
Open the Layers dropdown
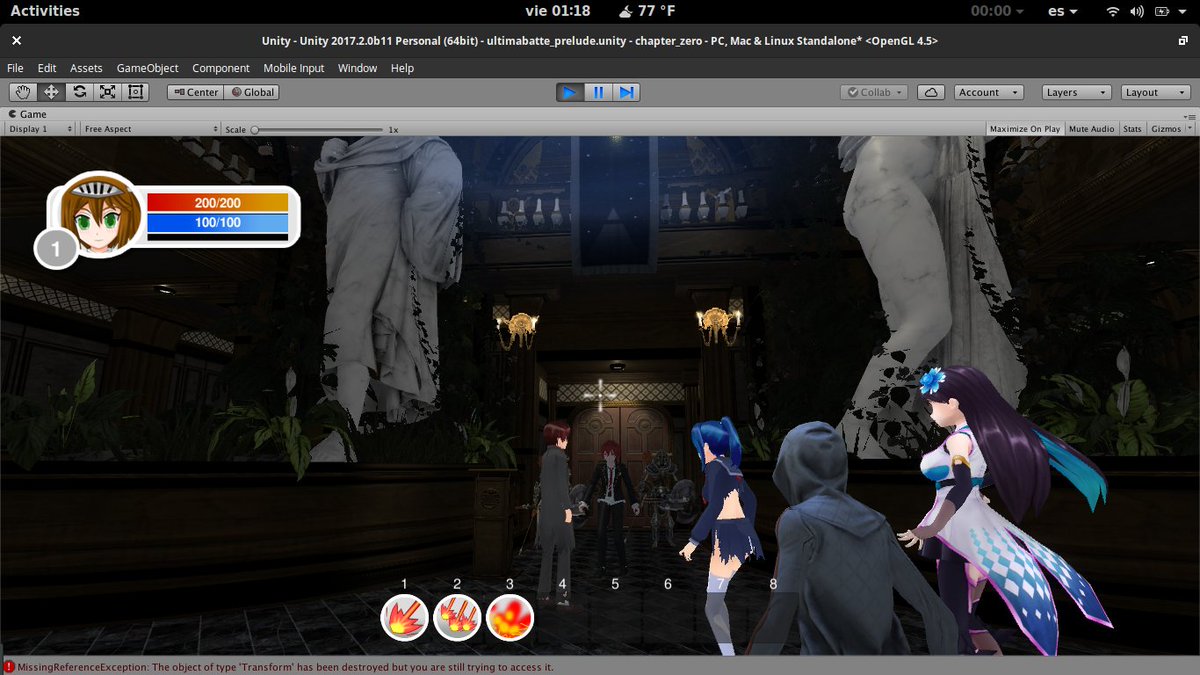tap(1076, 92)
